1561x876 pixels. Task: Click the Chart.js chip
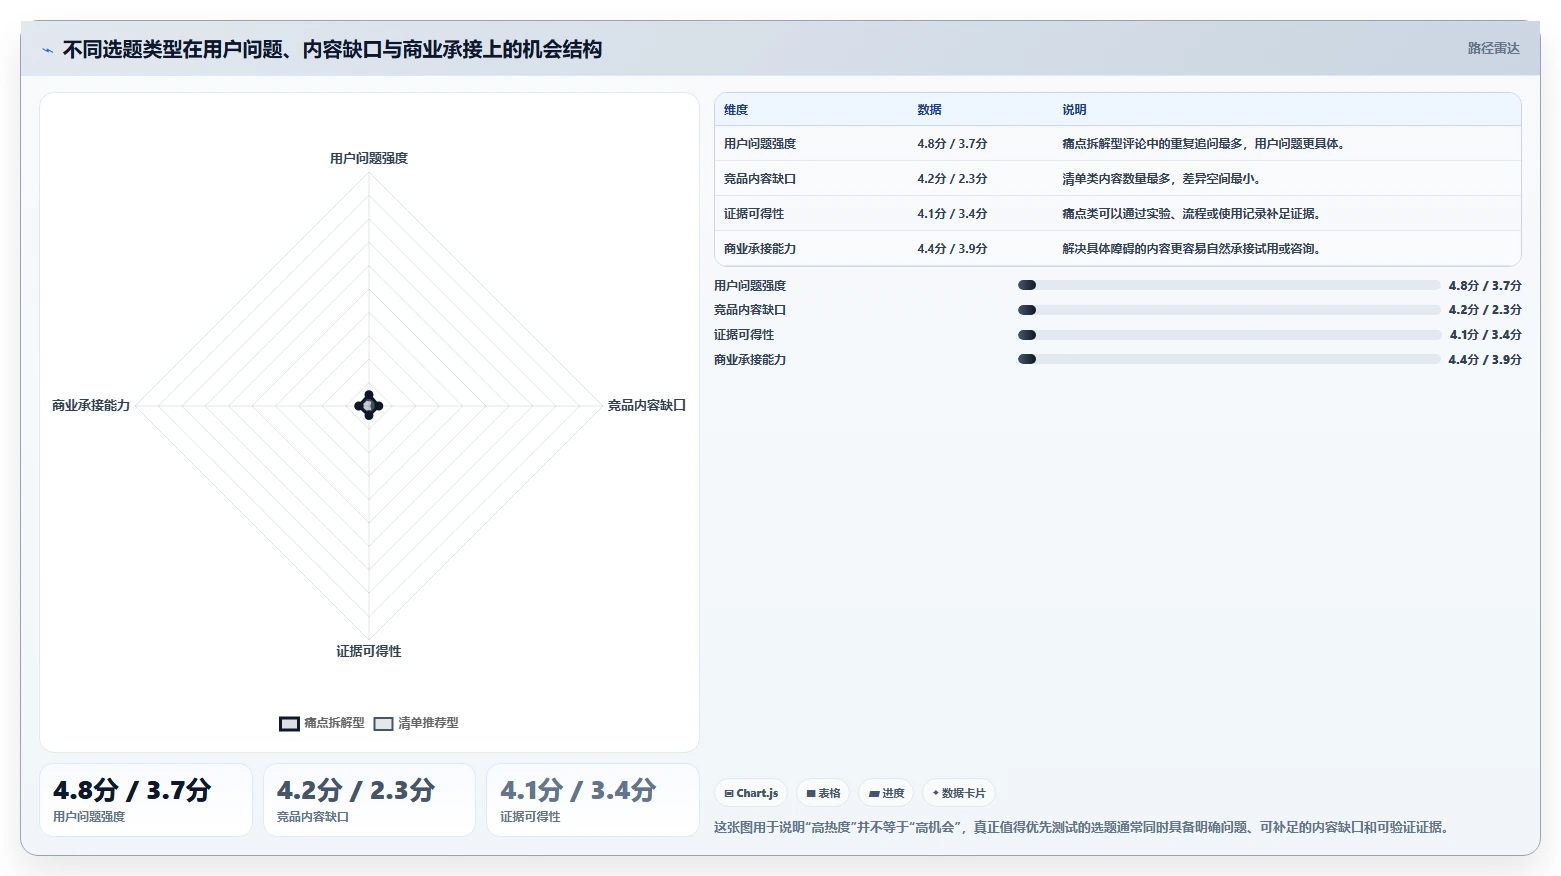[x=751, y=793]
